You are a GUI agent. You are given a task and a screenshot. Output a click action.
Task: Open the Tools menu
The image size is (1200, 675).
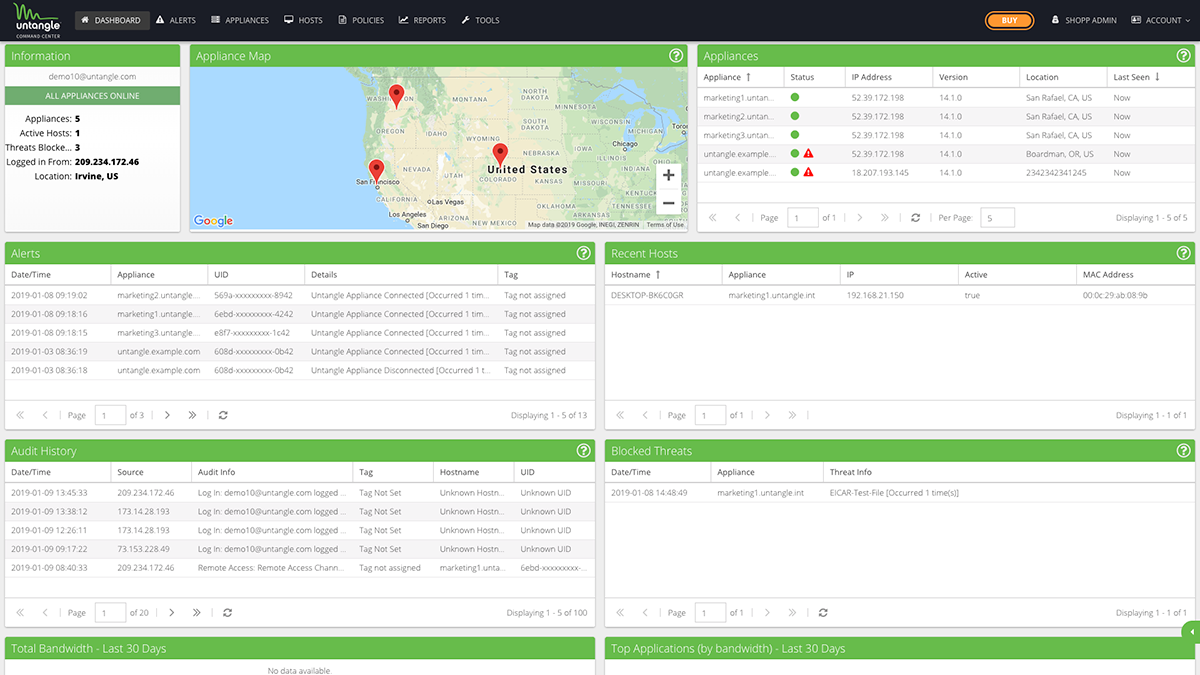[x=480, y=20]
